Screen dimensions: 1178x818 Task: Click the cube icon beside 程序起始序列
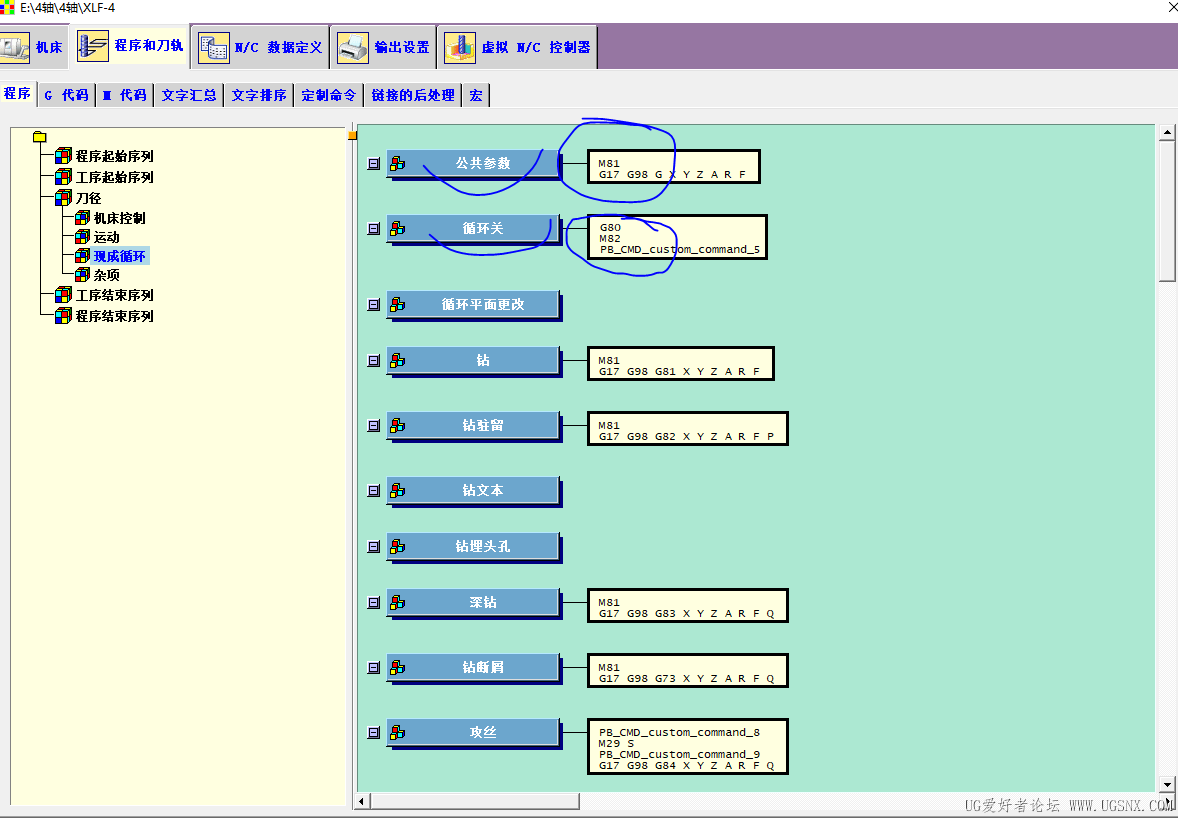[x=64, y=156]
